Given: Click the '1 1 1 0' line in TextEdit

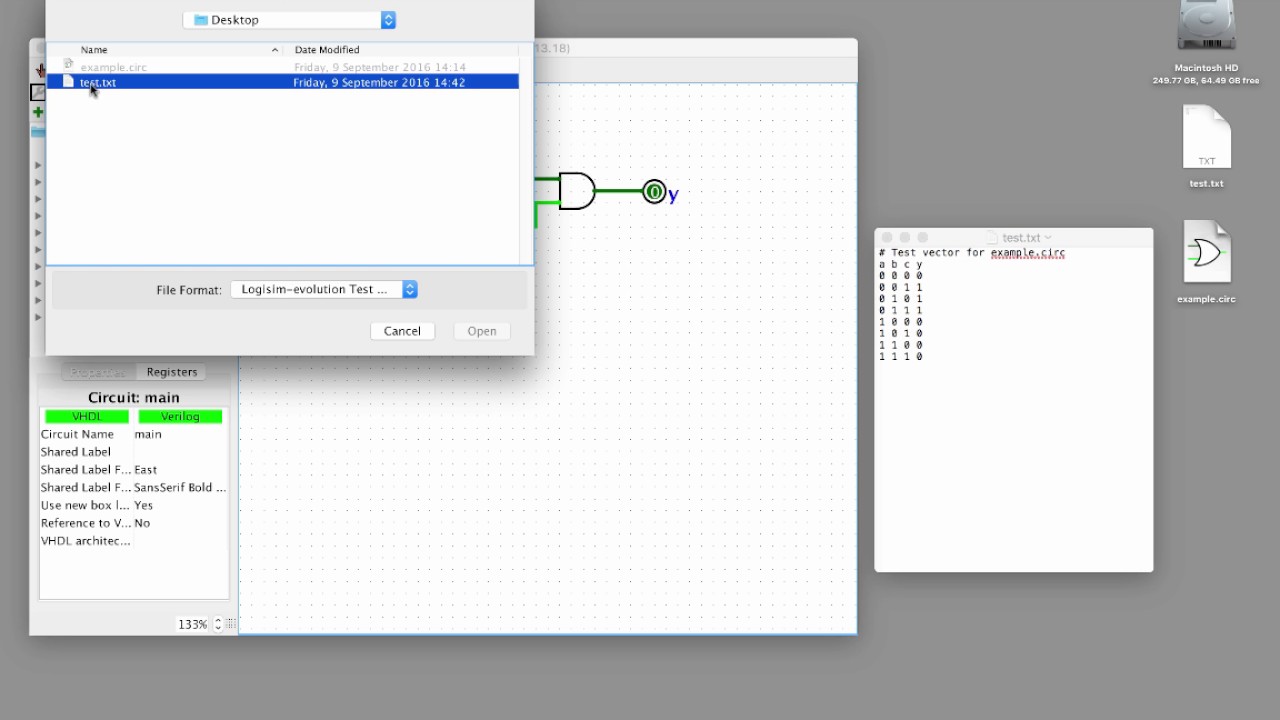Looking at the screenshot, I should coord(901,357).
